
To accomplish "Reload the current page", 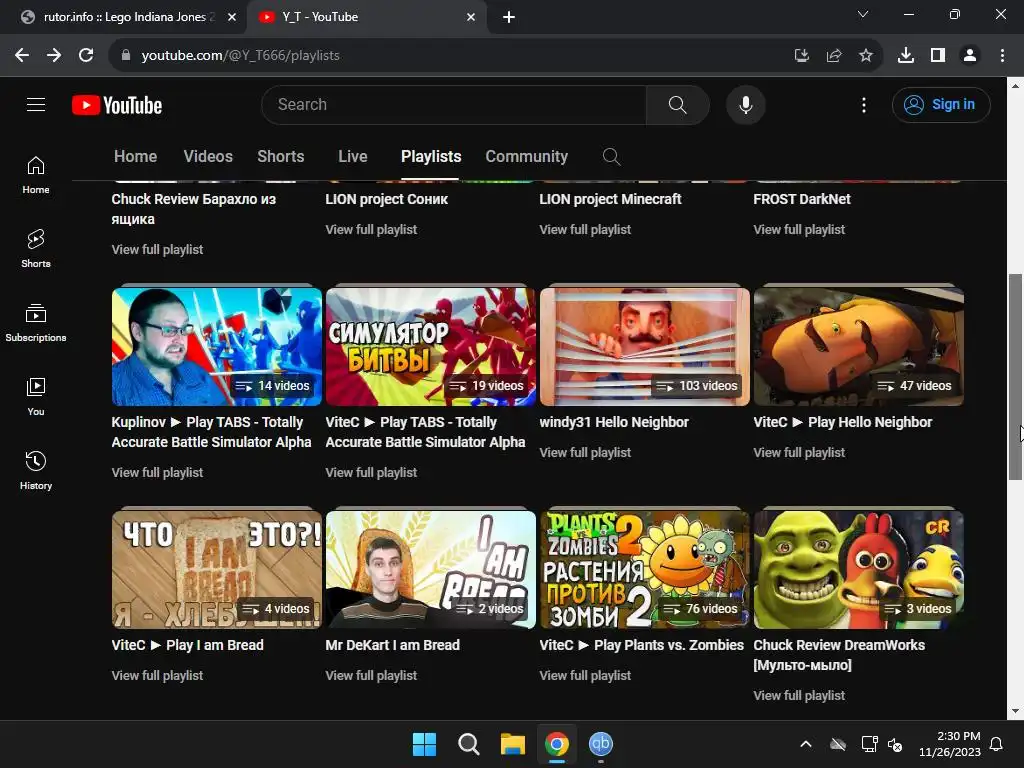I will pyautogui.click(x=86, y=56).
